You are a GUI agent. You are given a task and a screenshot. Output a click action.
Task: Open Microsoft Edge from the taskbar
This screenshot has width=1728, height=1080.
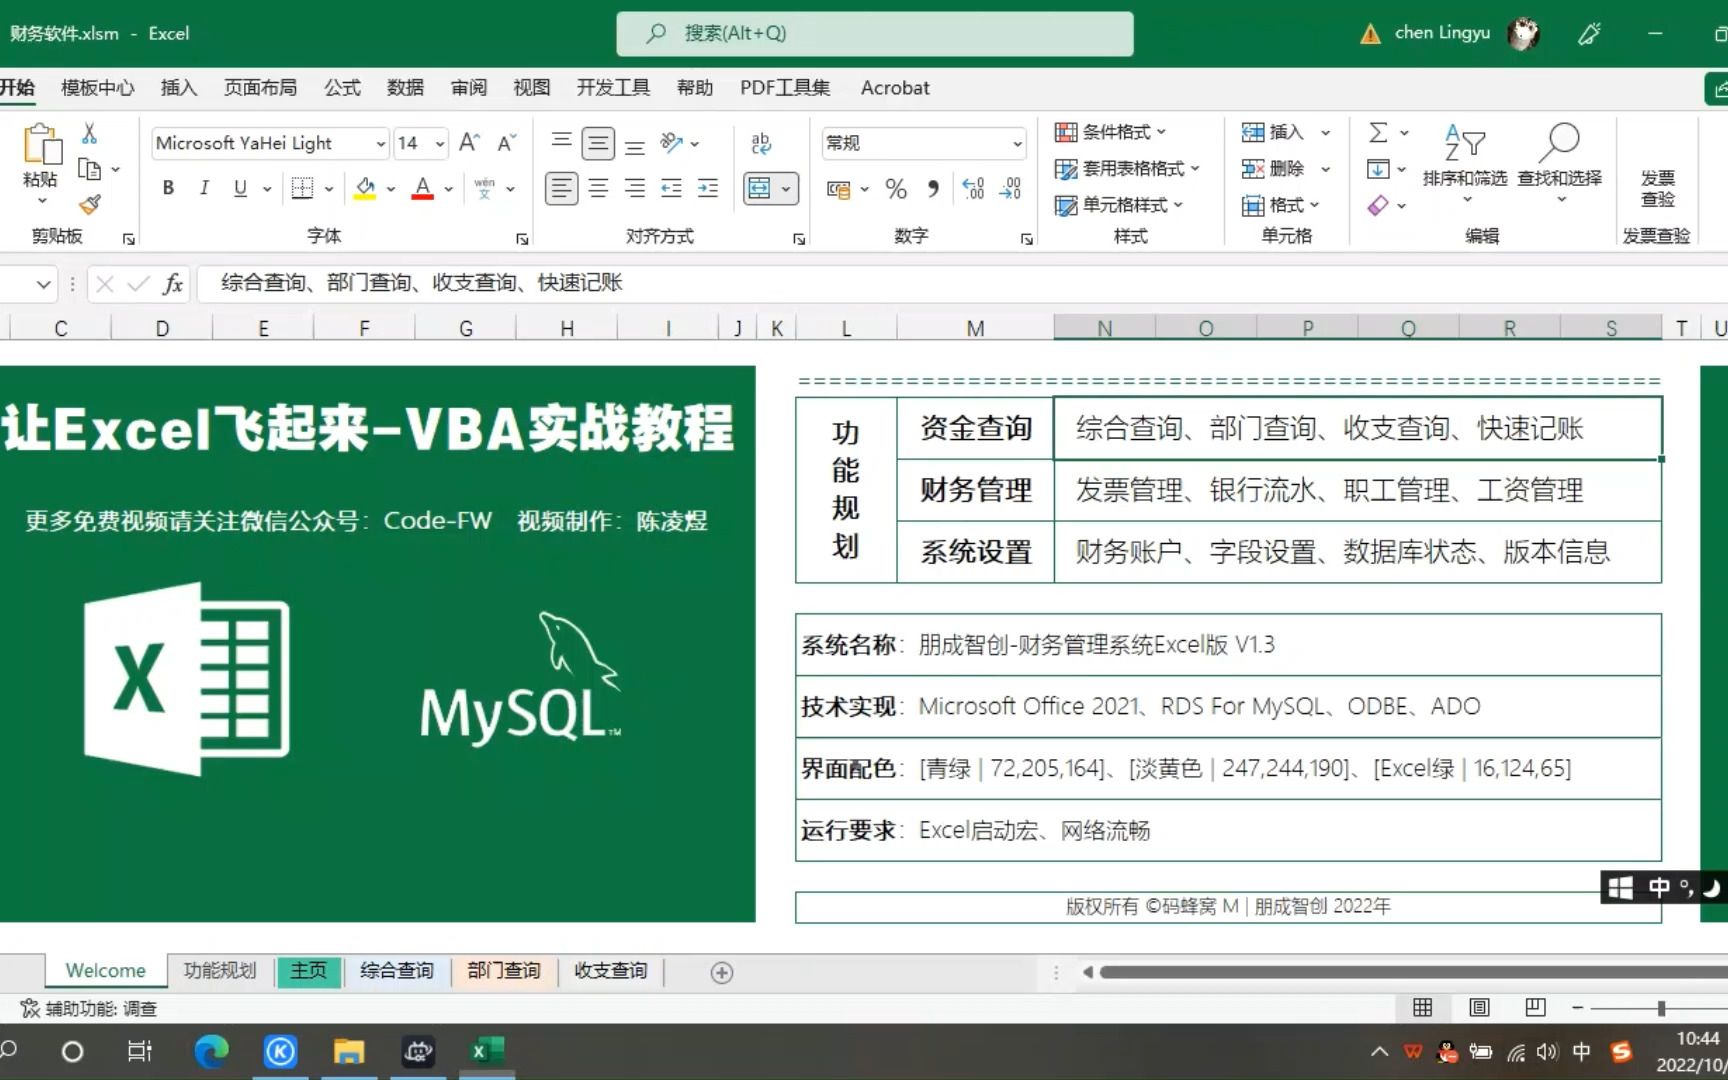(211, 1051)
